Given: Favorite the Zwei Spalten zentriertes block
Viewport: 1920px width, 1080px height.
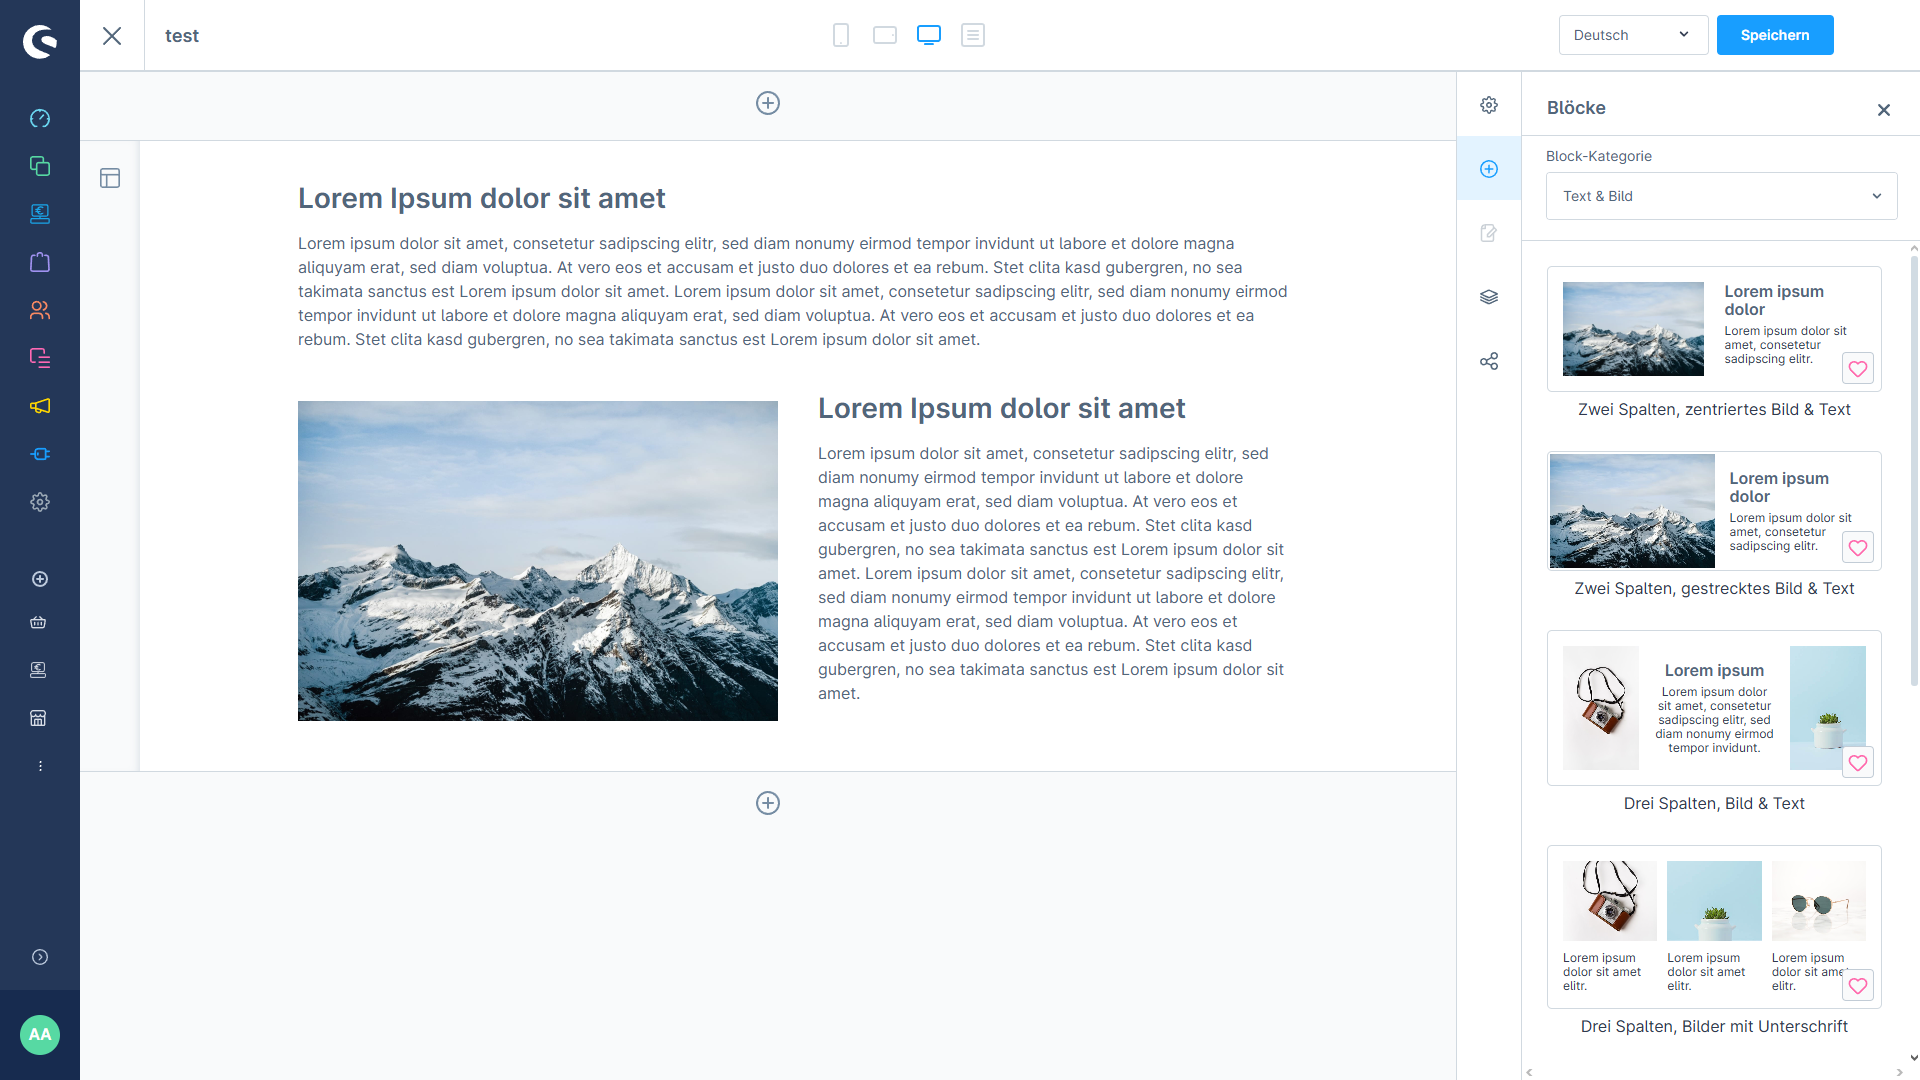Looking at the screenshot, I should (1858, 369).
